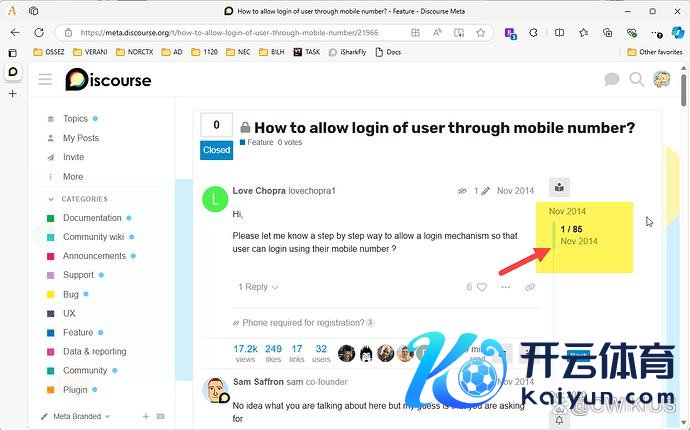Like the first post with heart icon
Screen dimensions: 690x430
pos(481,287)
